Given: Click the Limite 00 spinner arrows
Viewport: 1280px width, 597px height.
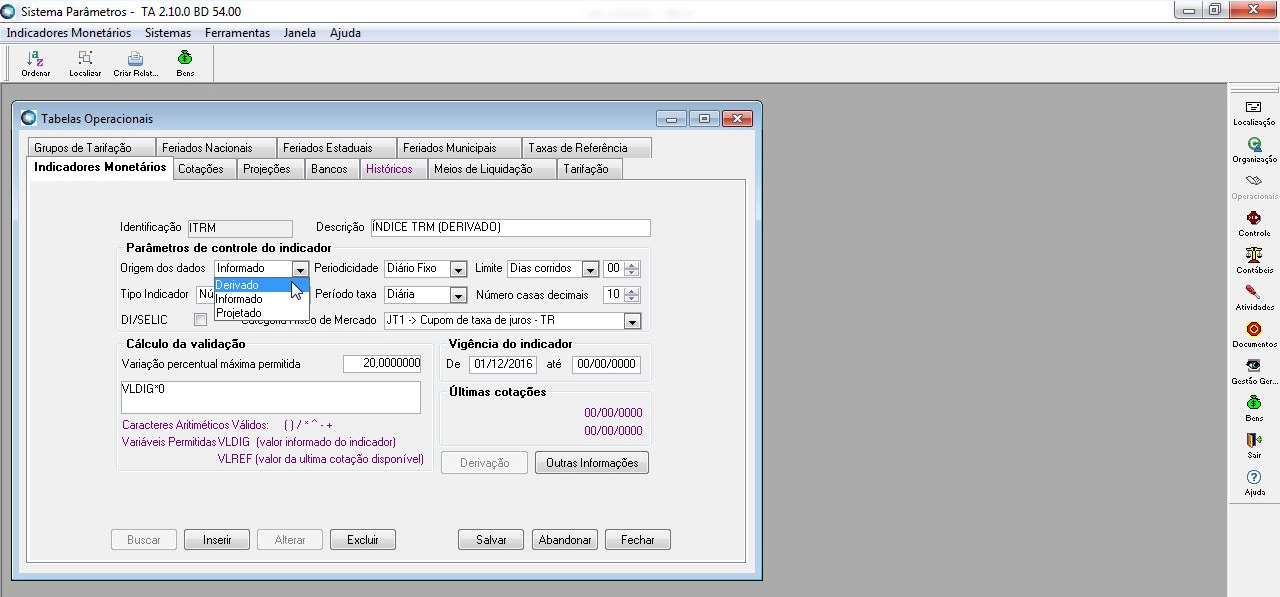Looking at the screenshot, I should (x=631, y=269).
